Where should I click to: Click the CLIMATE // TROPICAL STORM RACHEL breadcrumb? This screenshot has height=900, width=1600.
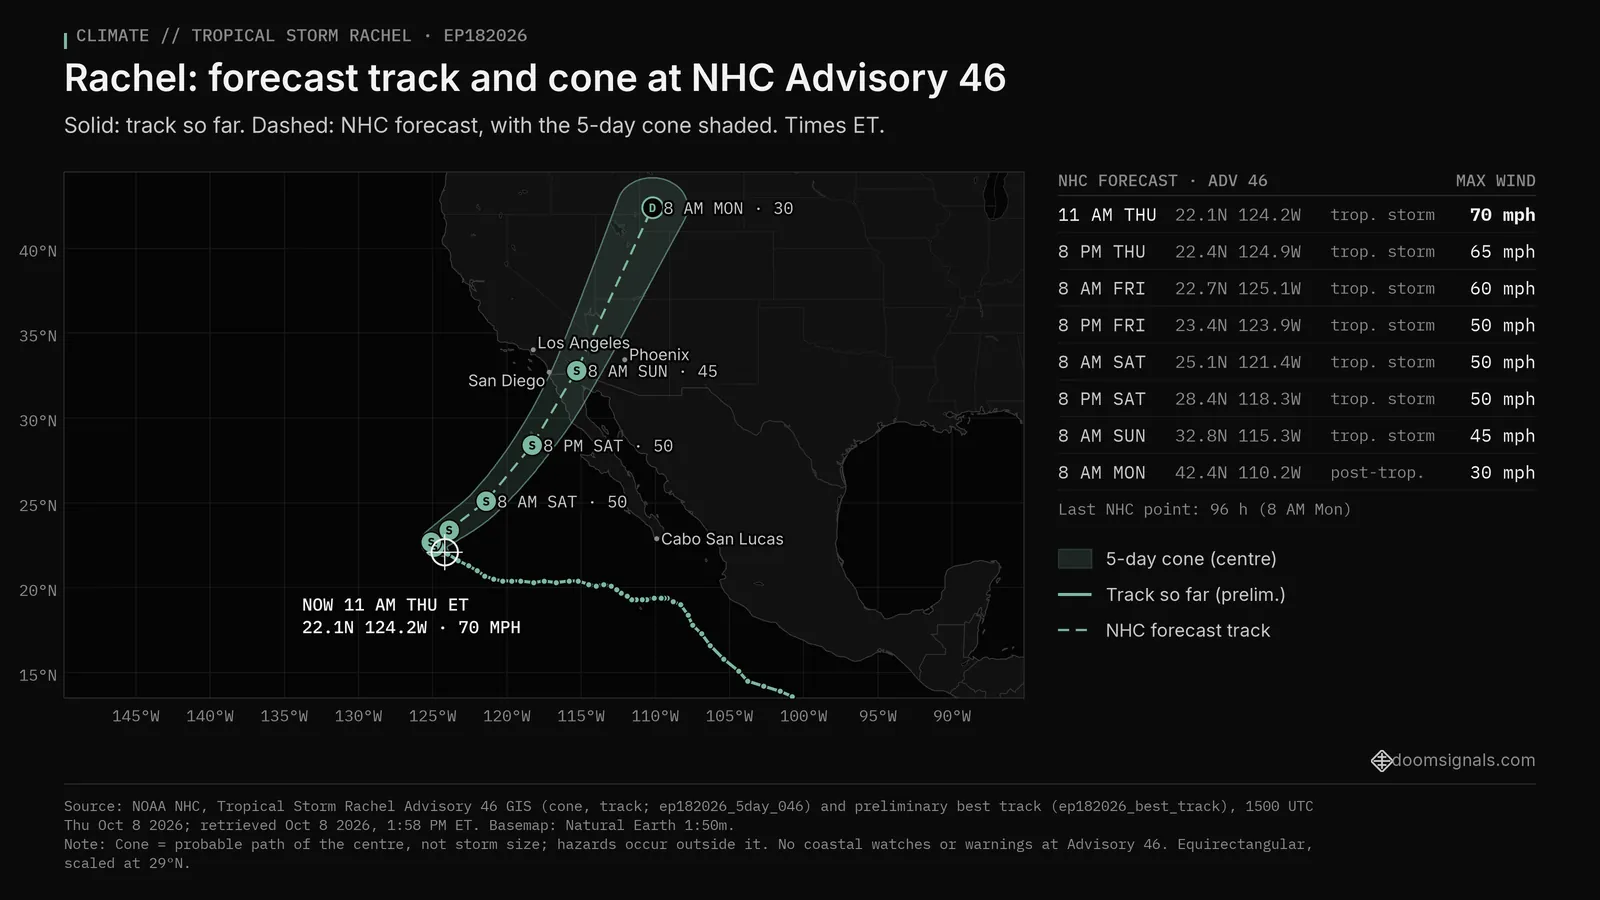tap(302, 36)
